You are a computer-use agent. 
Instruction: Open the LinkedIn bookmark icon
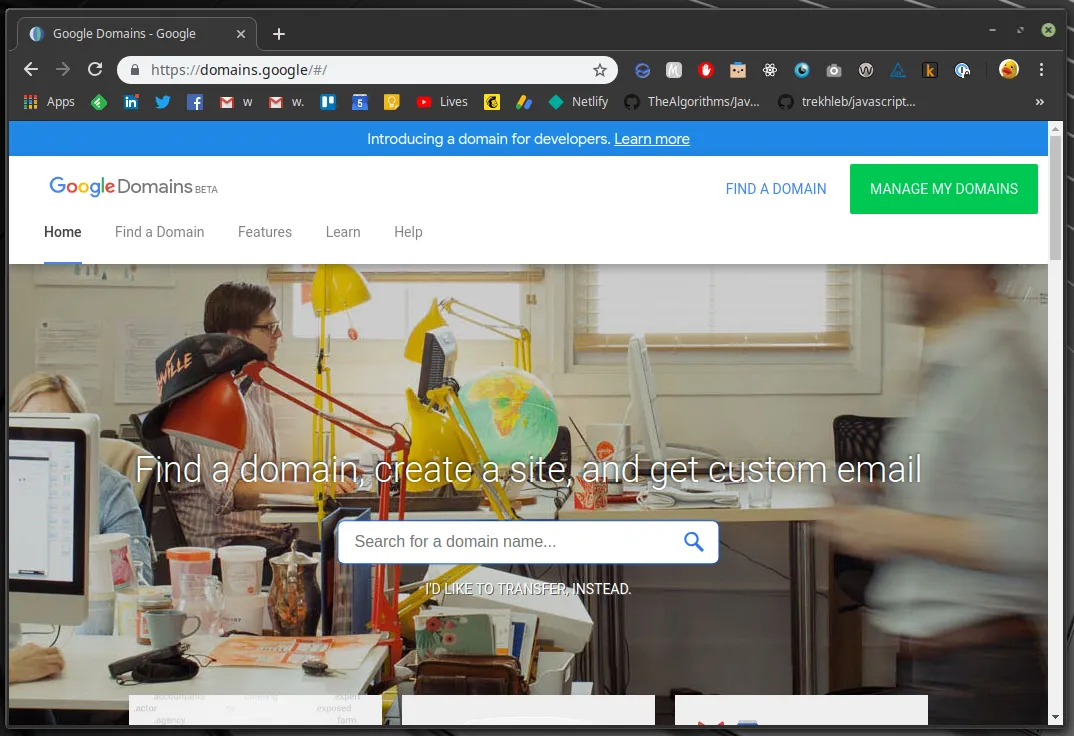[x=131, y=101]
